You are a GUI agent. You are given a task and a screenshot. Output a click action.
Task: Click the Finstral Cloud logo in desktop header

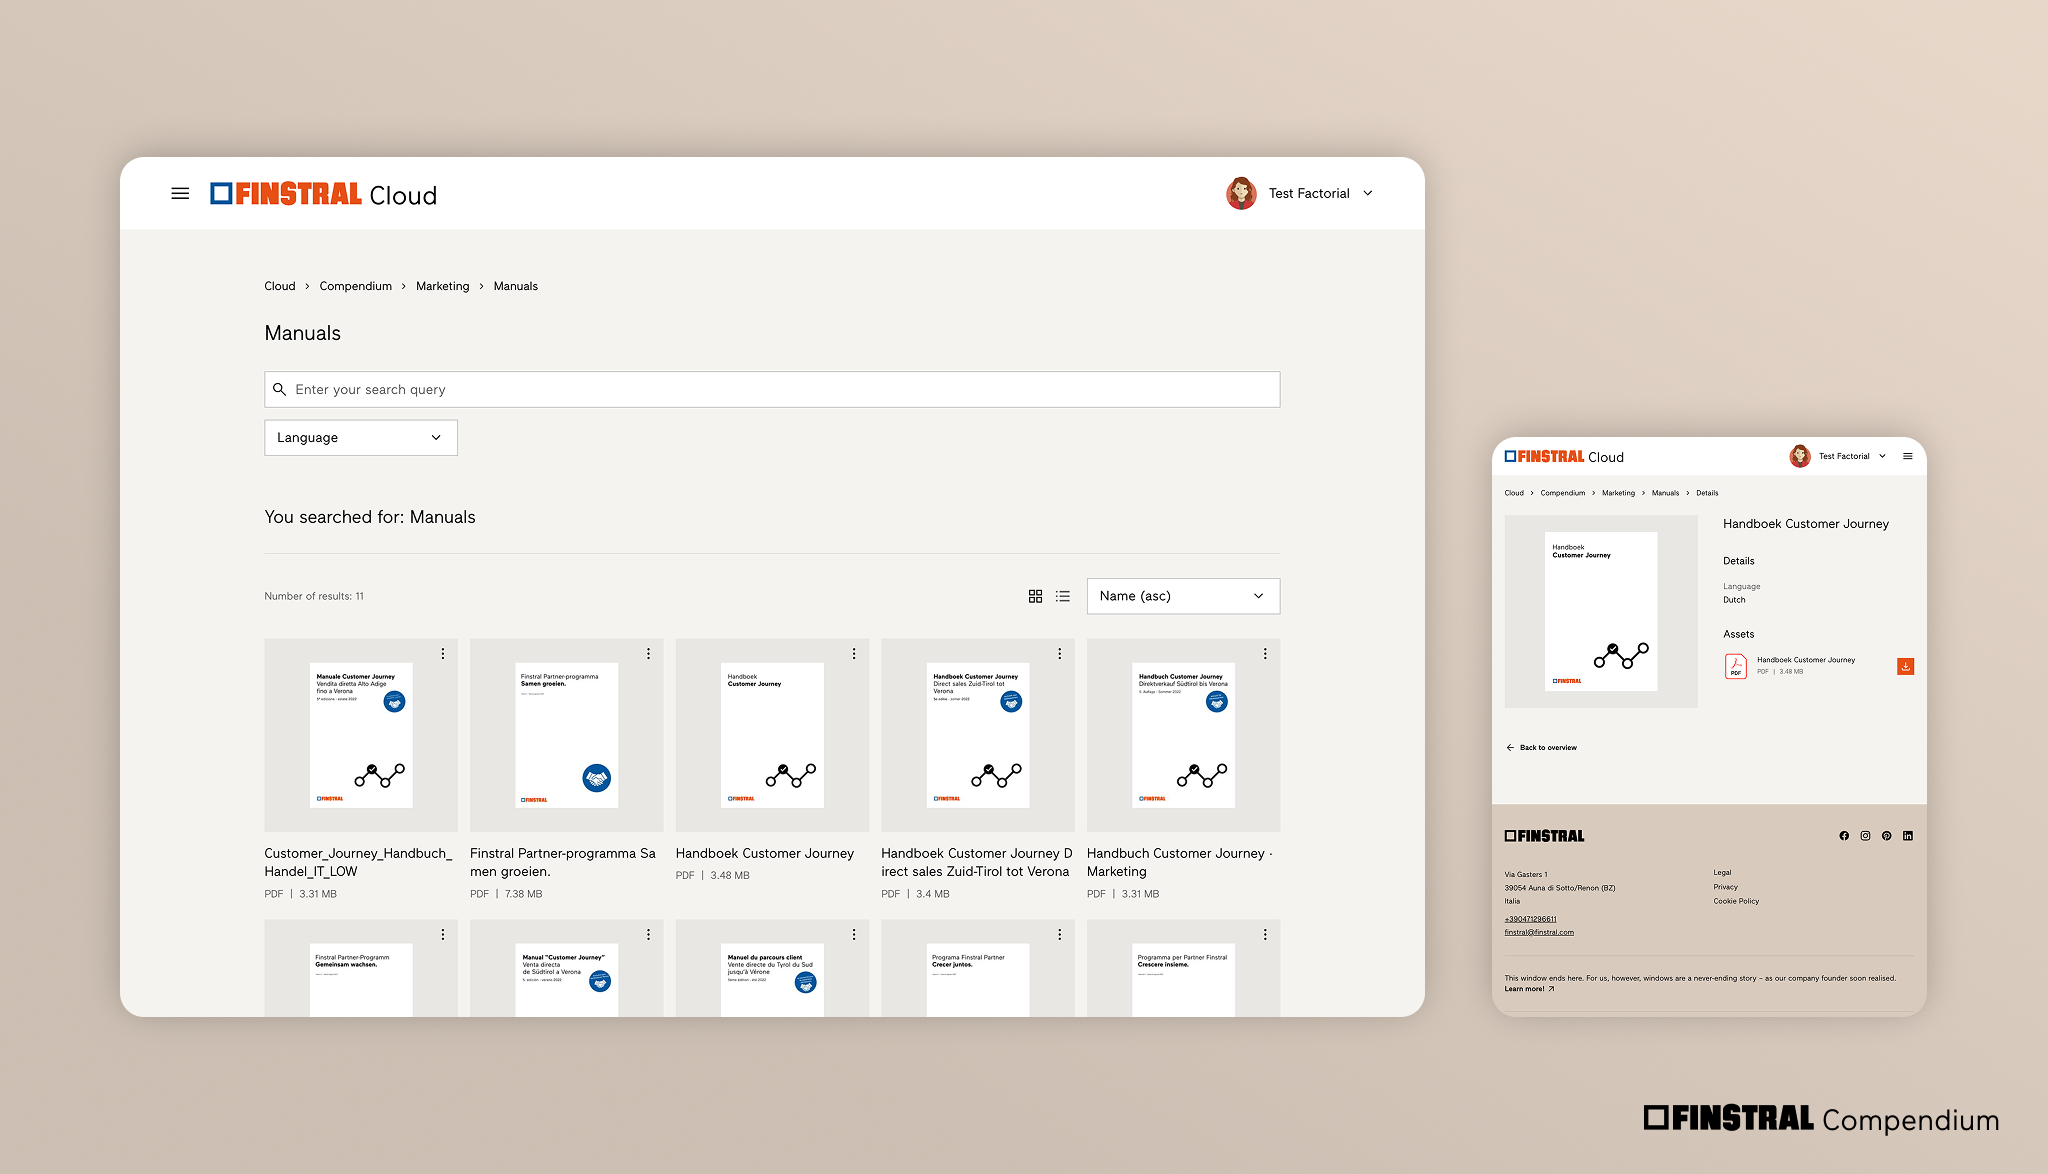pos(323,194)
